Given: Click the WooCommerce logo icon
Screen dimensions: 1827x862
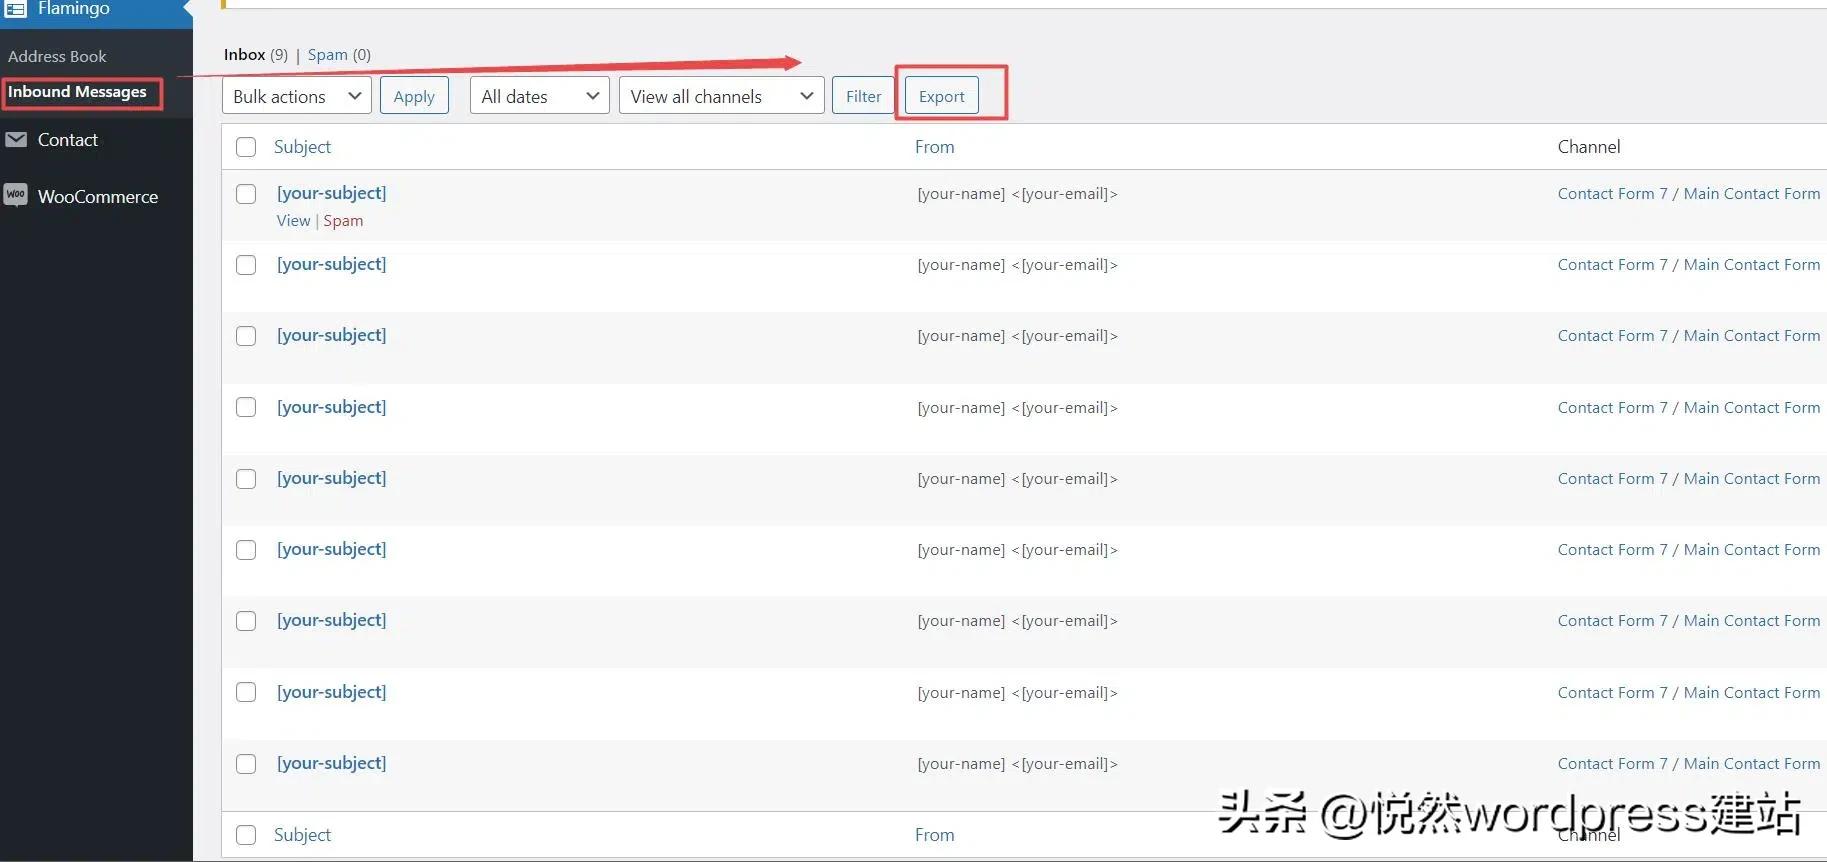Looking at the screenshot, I should (16, 195).
